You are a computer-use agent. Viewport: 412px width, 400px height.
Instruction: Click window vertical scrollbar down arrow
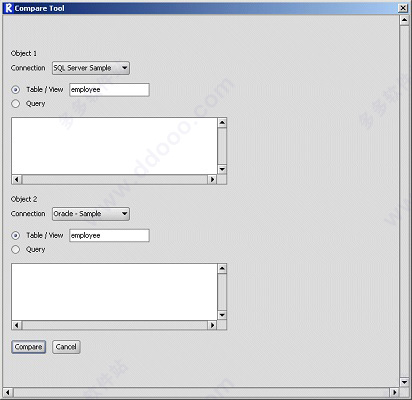click(x=404, y=382)
